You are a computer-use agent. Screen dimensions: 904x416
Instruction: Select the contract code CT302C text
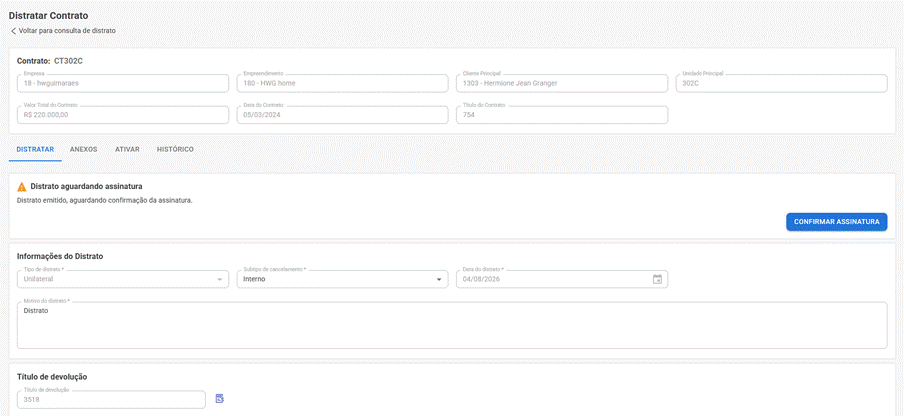(69, 60)
